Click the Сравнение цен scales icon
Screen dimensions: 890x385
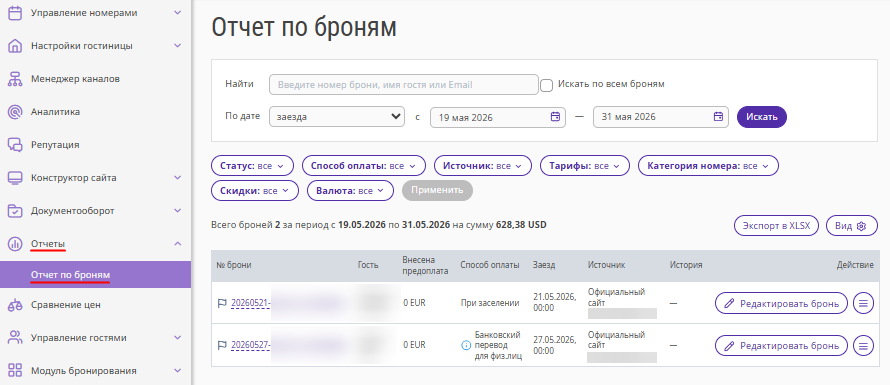point(15,305)
